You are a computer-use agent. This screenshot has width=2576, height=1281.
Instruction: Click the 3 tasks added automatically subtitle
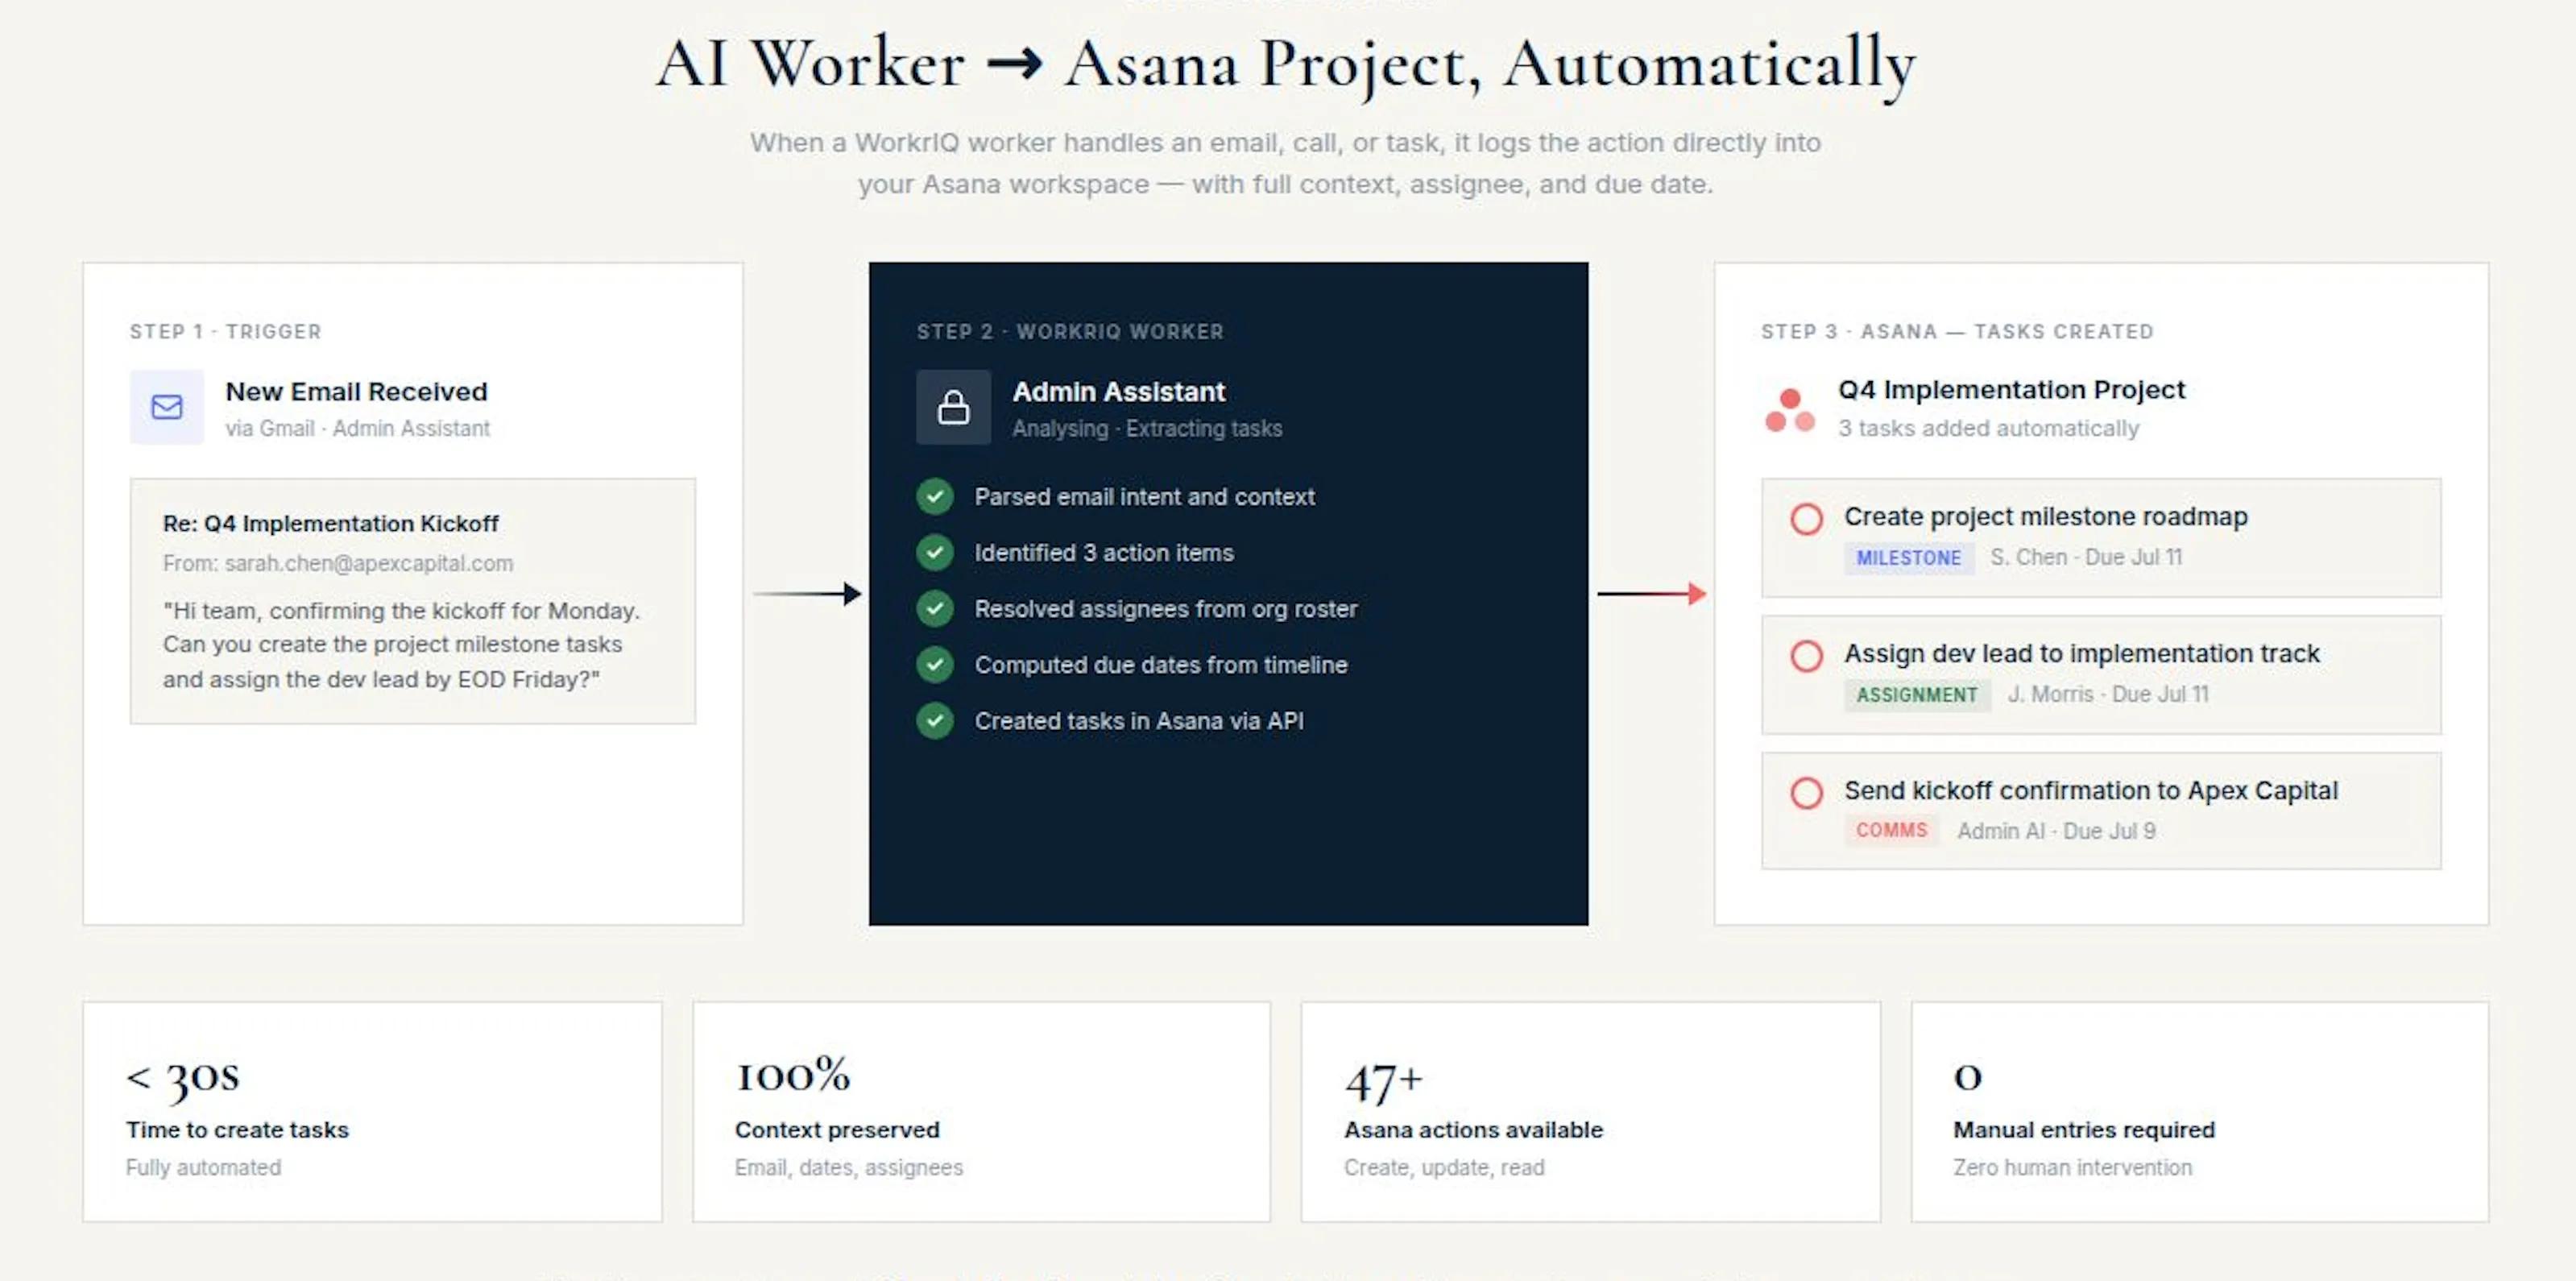tap(1988, 429)
